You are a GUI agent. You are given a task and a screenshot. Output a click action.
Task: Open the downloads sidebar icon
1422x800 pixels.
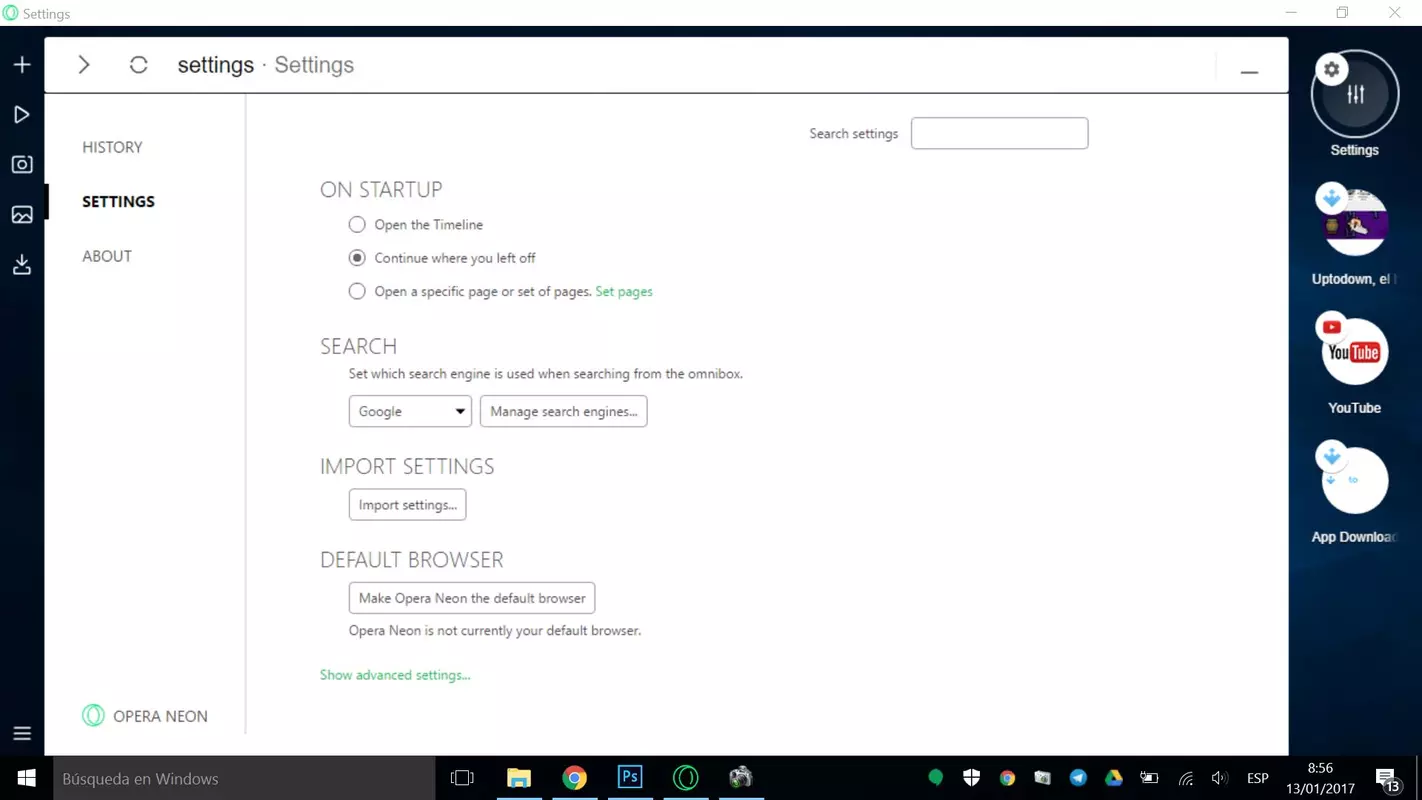point(22,265)
